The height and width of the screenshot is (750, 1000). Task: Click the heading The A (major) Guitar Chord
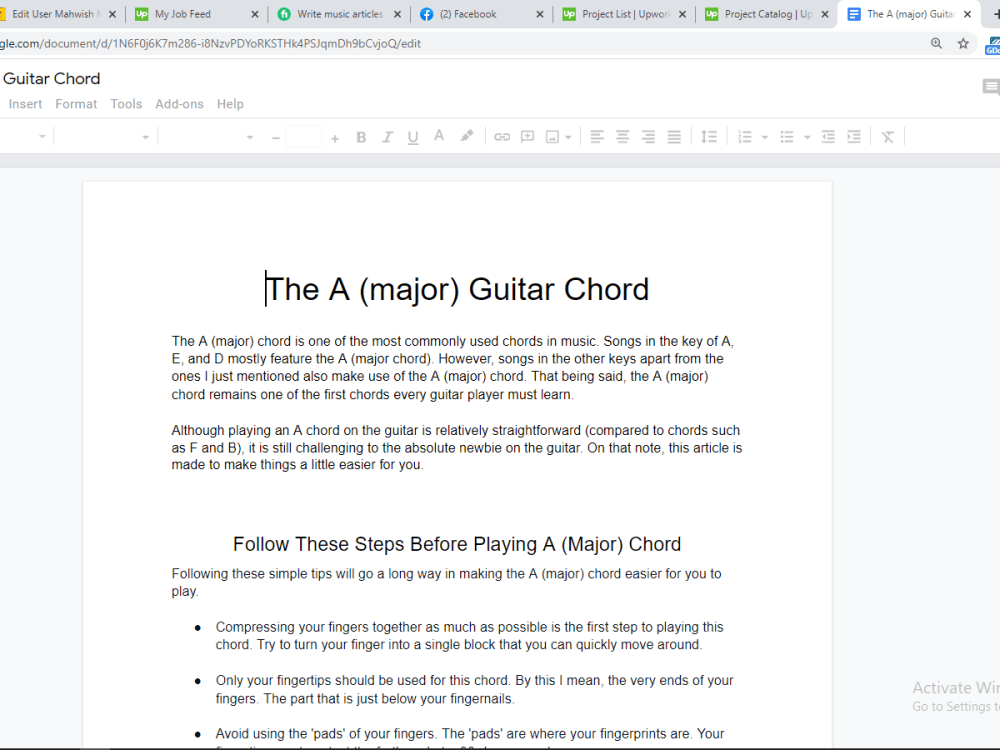click(x=457, y=290)
